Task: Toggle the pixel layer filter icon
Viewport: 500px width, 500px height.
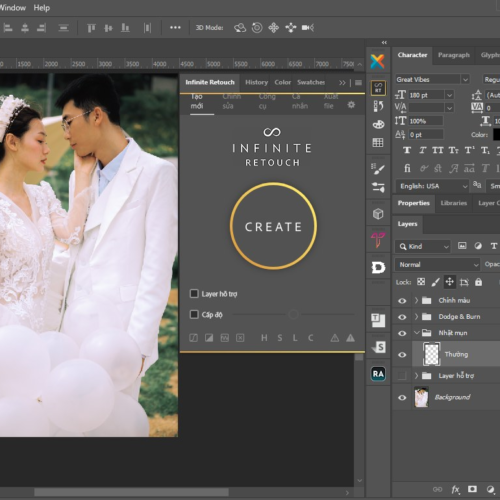Action: [x=462, y=246]
